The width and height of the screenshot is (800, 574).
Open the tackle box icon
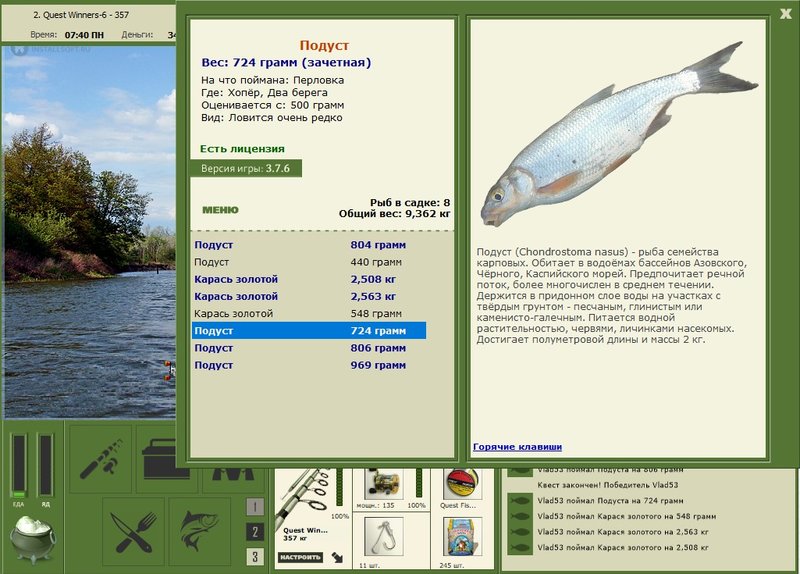(x=167, y=459)
